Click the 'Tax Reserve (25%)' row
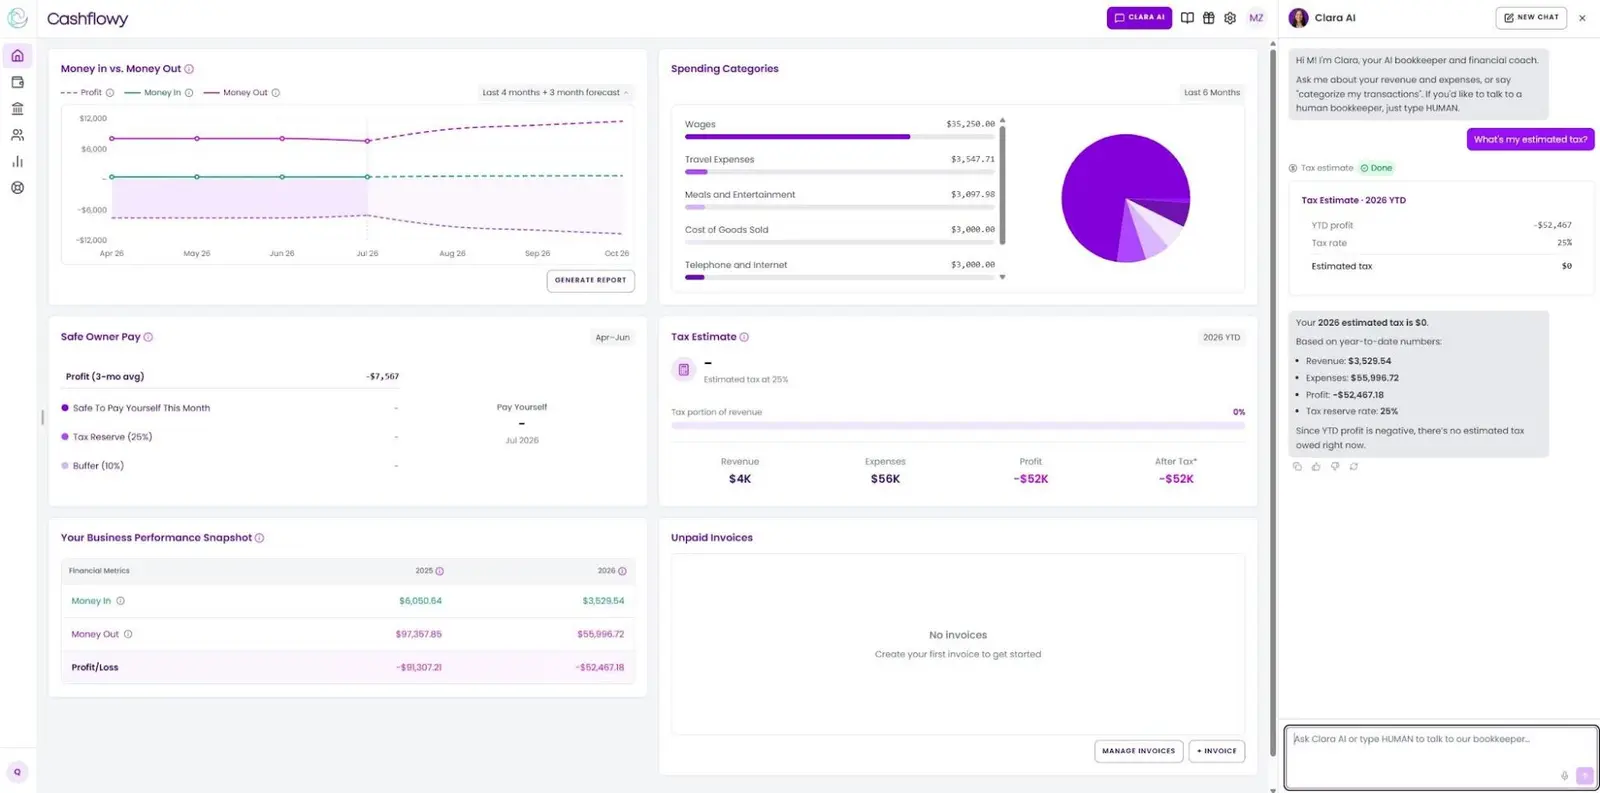Viewport: 1600px width, 793px height. 230,437
